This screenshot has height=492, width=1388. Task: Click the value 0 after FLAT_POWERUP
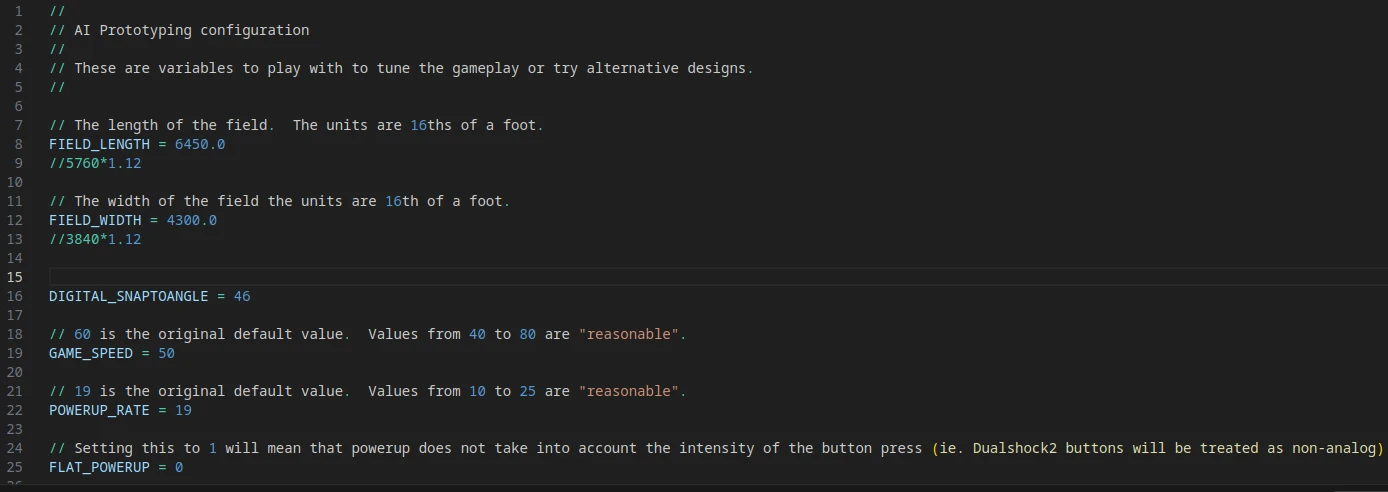click(x=179, y=467)
